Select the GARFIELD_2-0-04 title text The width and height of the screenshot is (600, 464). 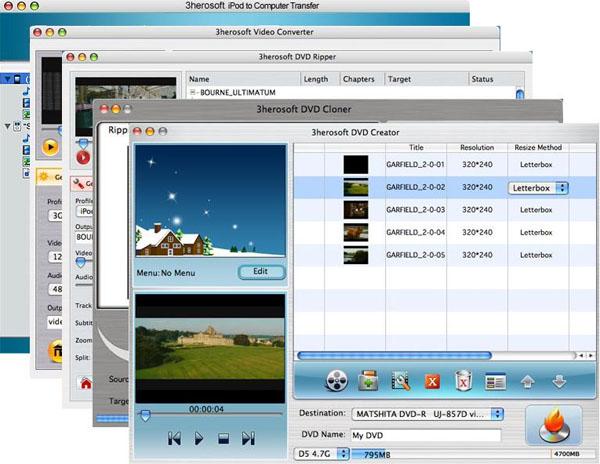coord(415,232)
